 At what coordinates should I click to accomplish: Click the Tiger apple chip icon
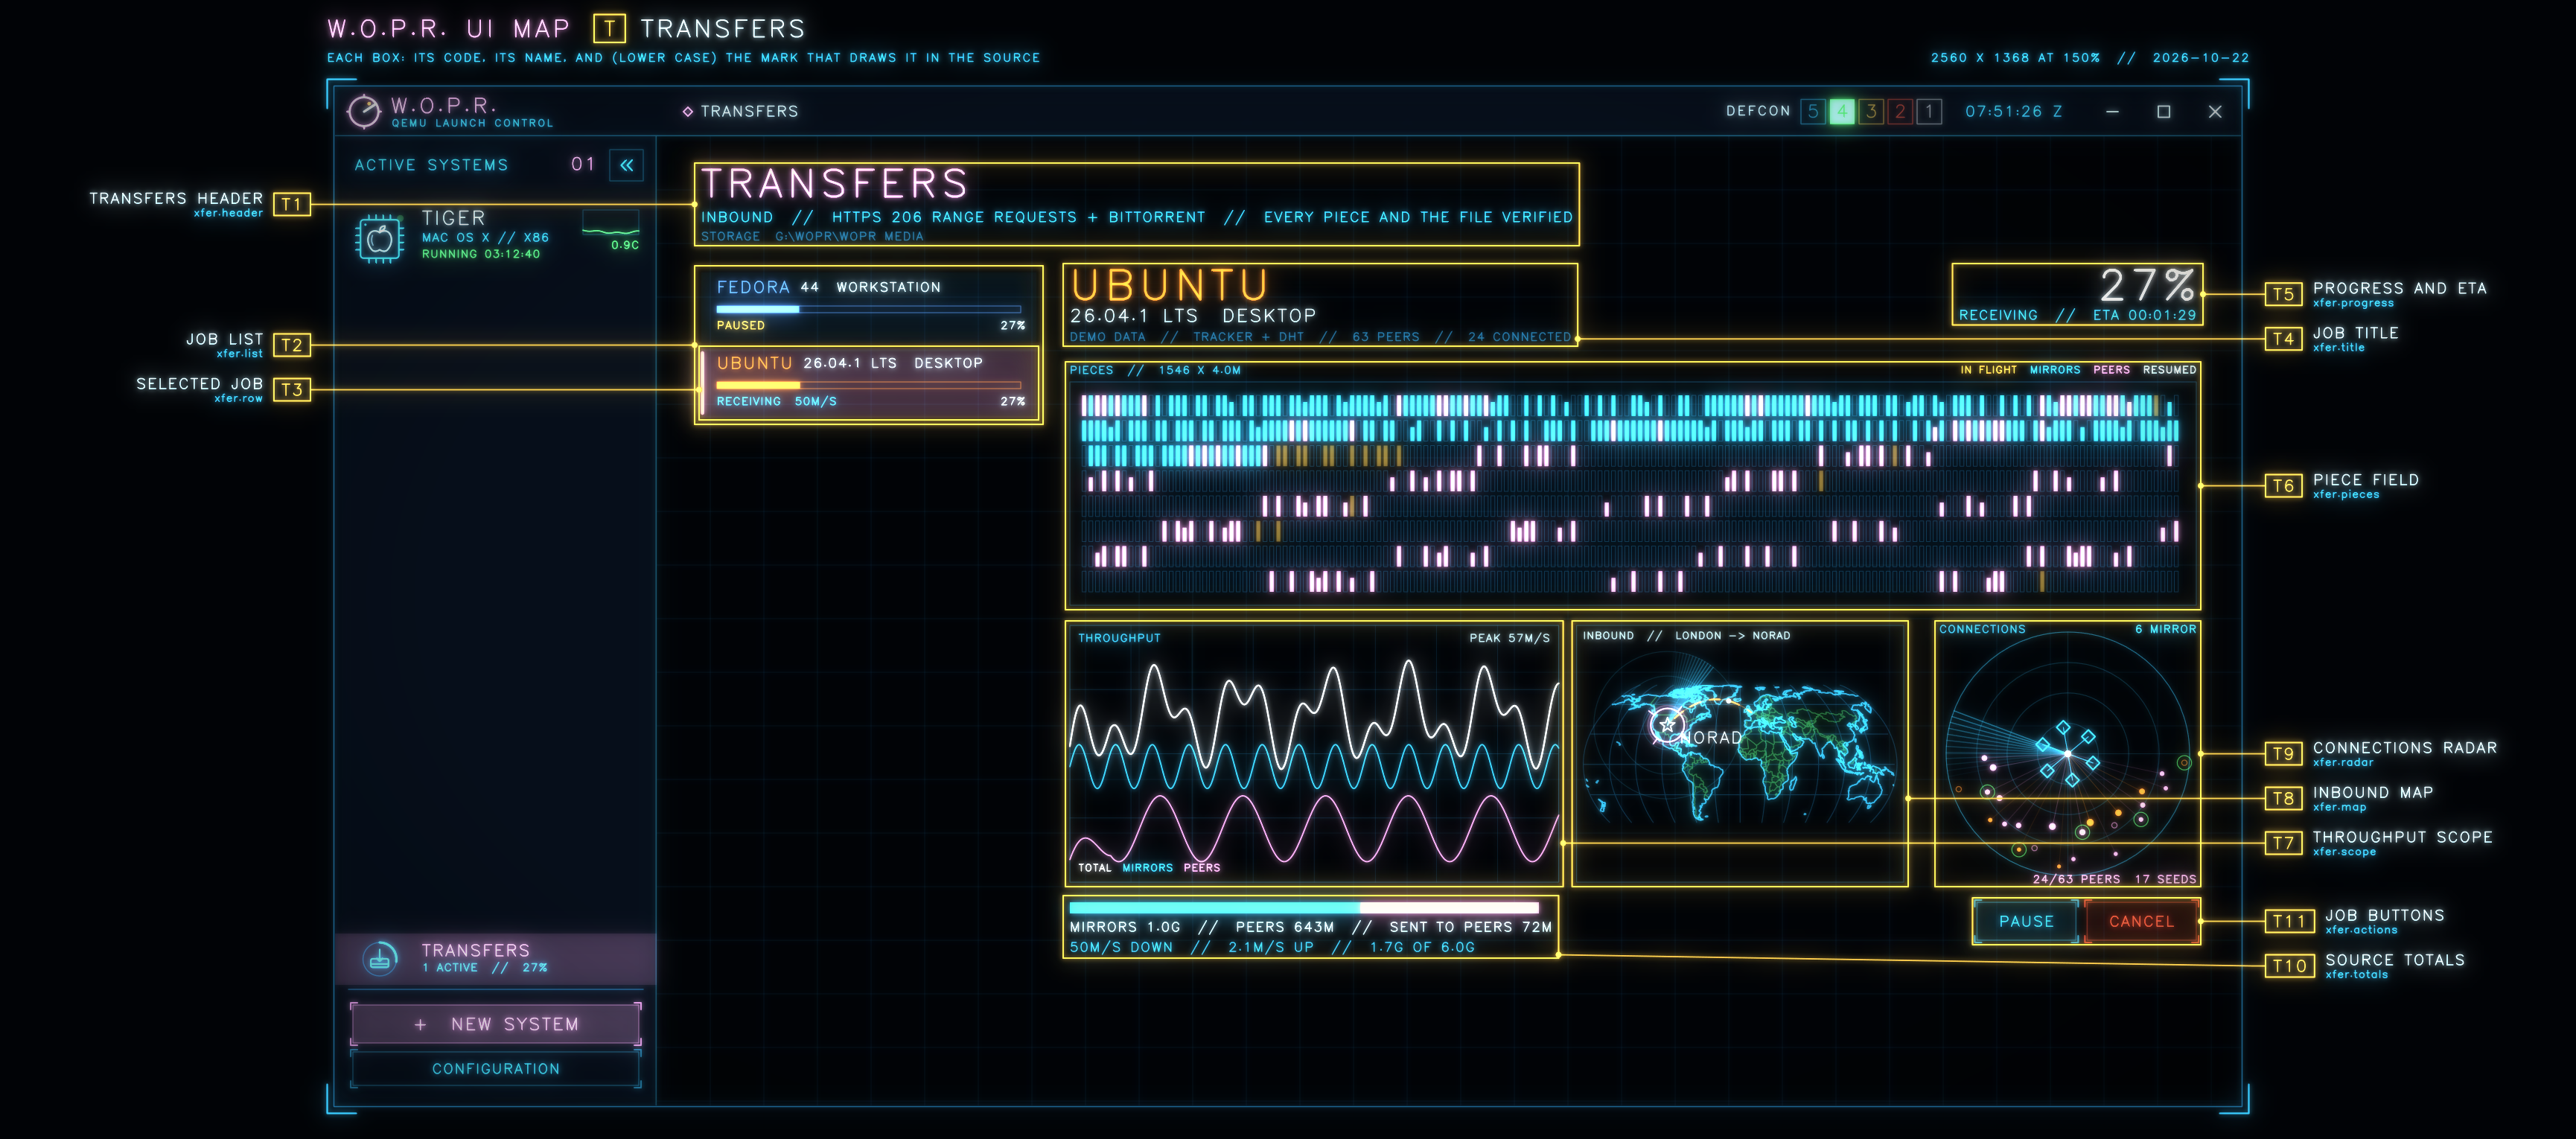click(380, 239)
